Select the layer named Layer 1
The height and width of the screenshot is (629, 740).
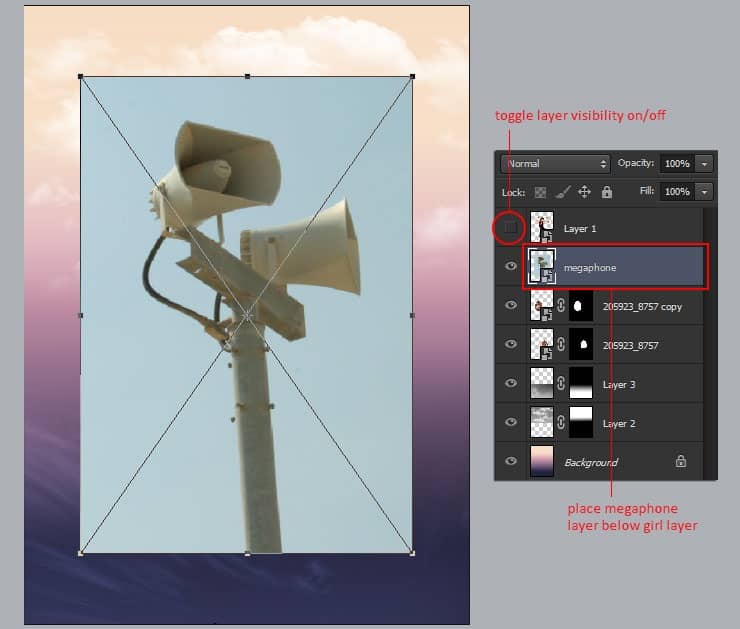point(580,229)
